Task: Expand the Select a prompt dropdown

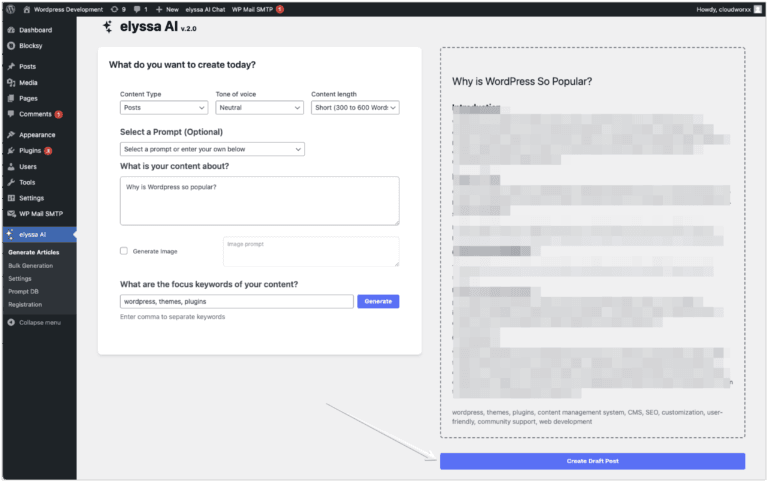Action: coord(212,149)
